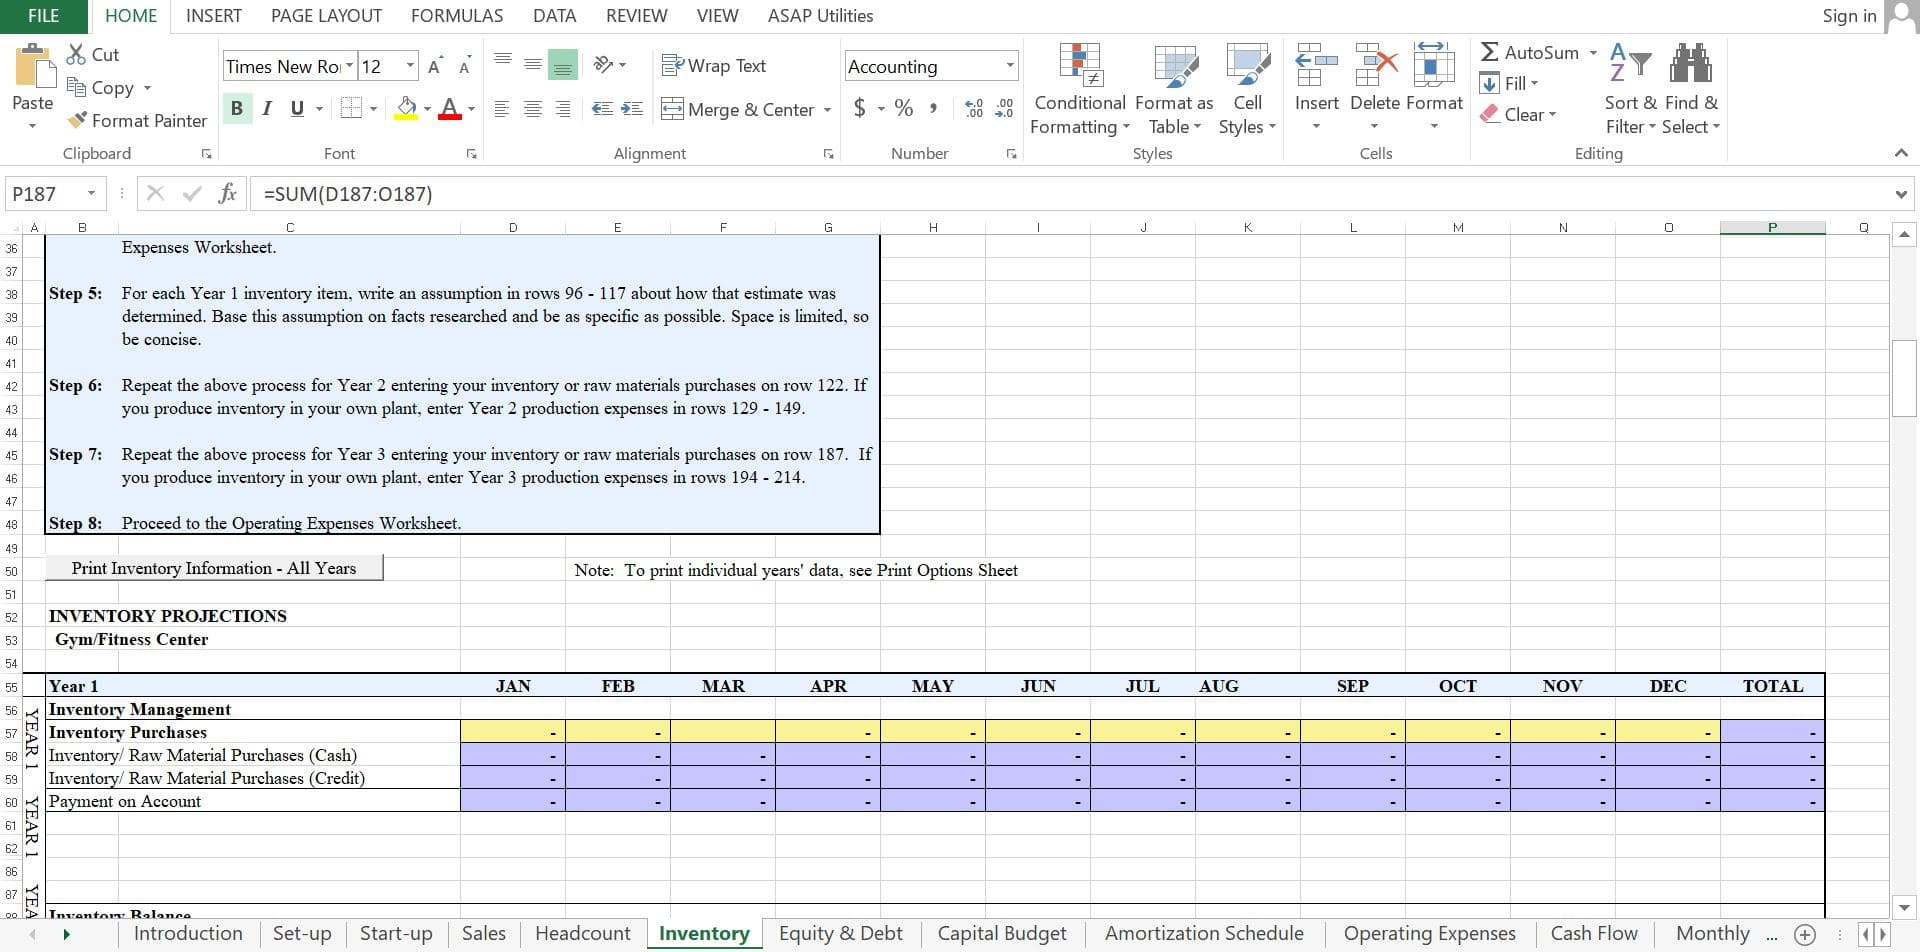Toggle Bold formatting
The image size is (1920, 952).
click(x=237, y=108)
